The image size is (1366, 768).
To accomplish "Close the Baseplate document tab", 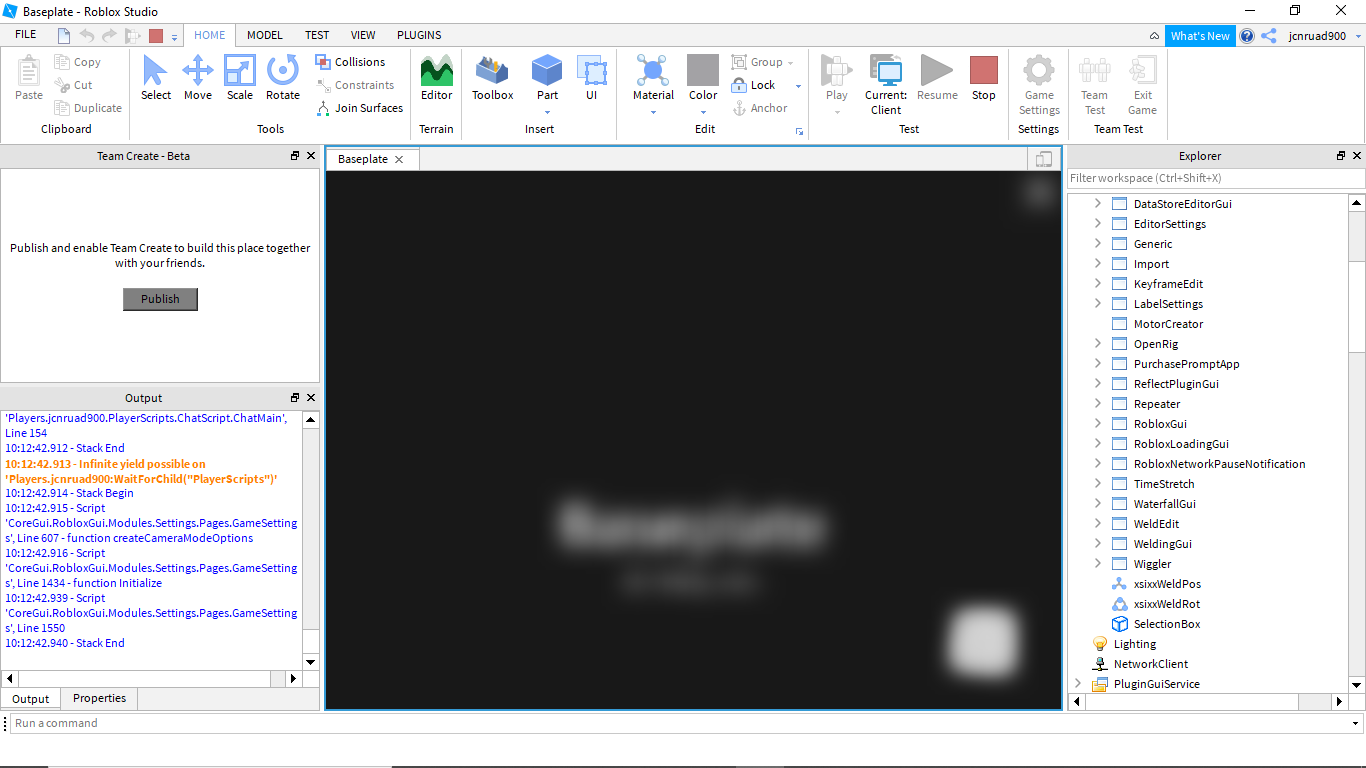I will [399, 159].
